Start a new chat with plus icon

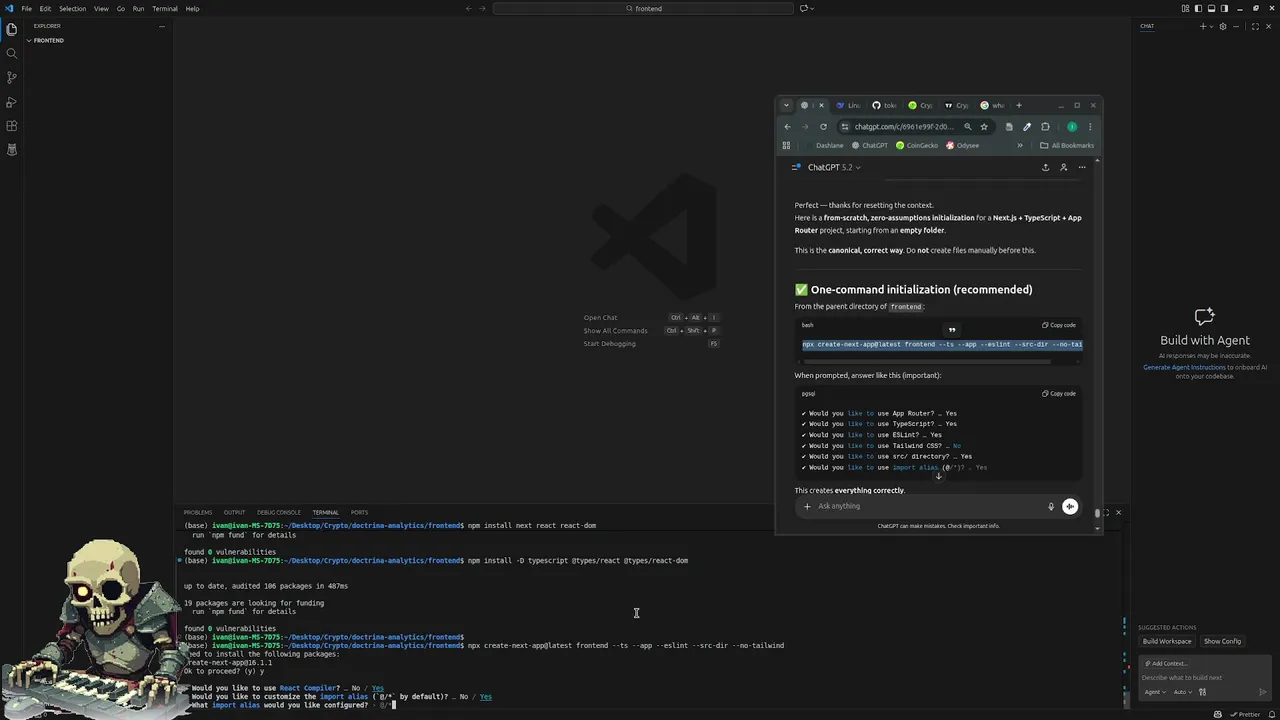1203,26
